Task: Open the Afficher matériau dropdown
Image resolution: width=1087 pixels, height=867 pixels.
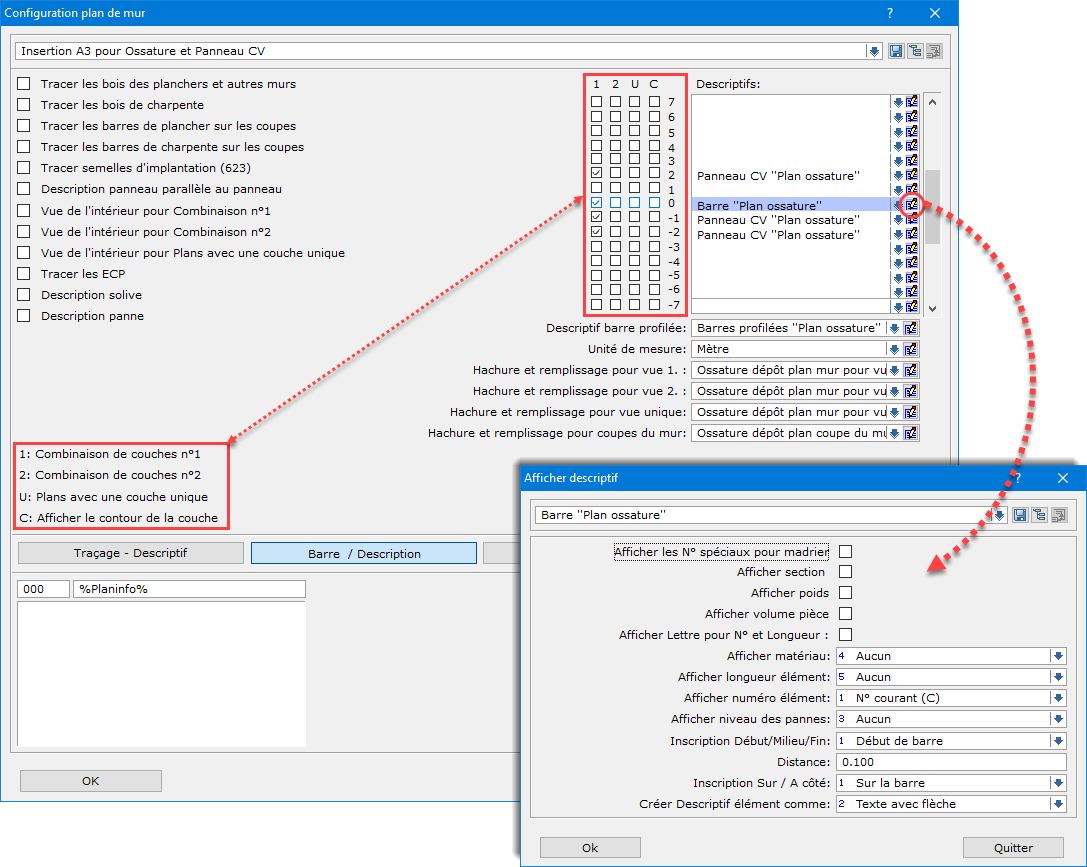Action: coord(1057,656)
